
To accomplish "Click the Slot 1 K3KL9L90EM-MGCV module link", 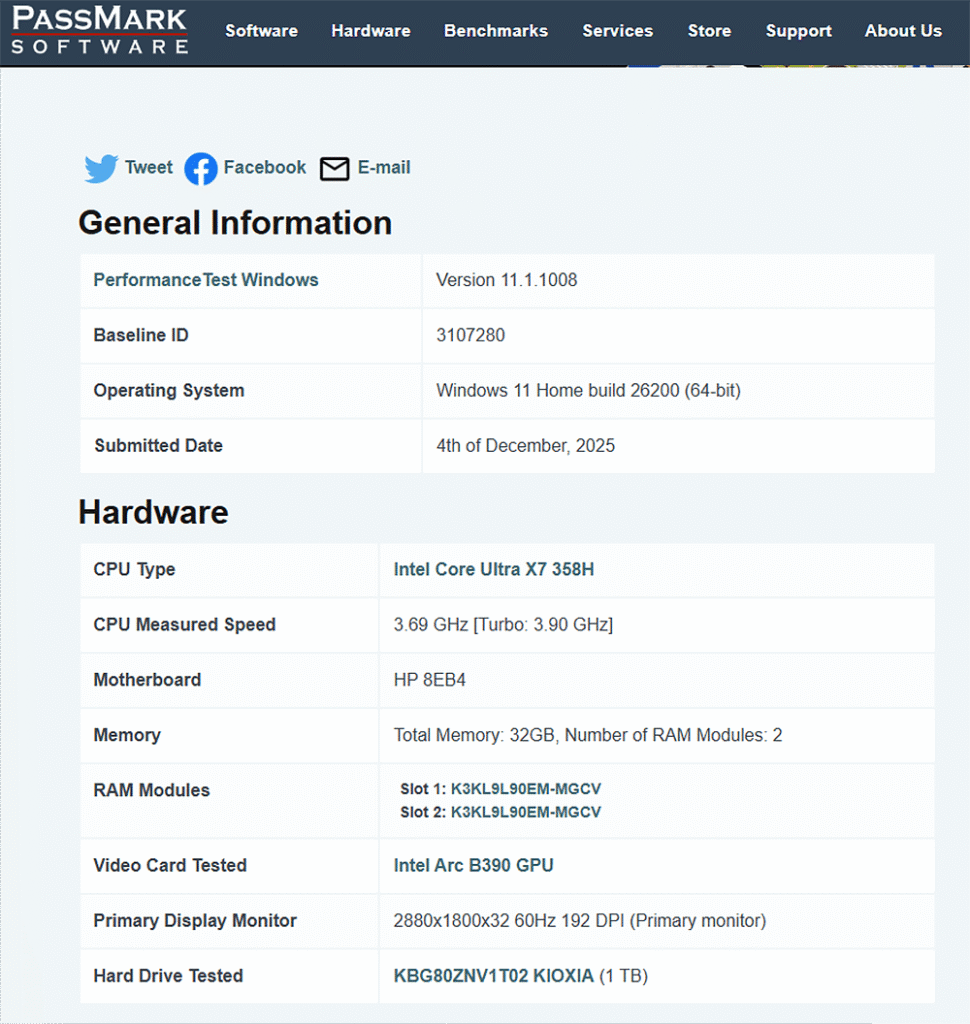I will pyautogui.click(x=526, y=789).
